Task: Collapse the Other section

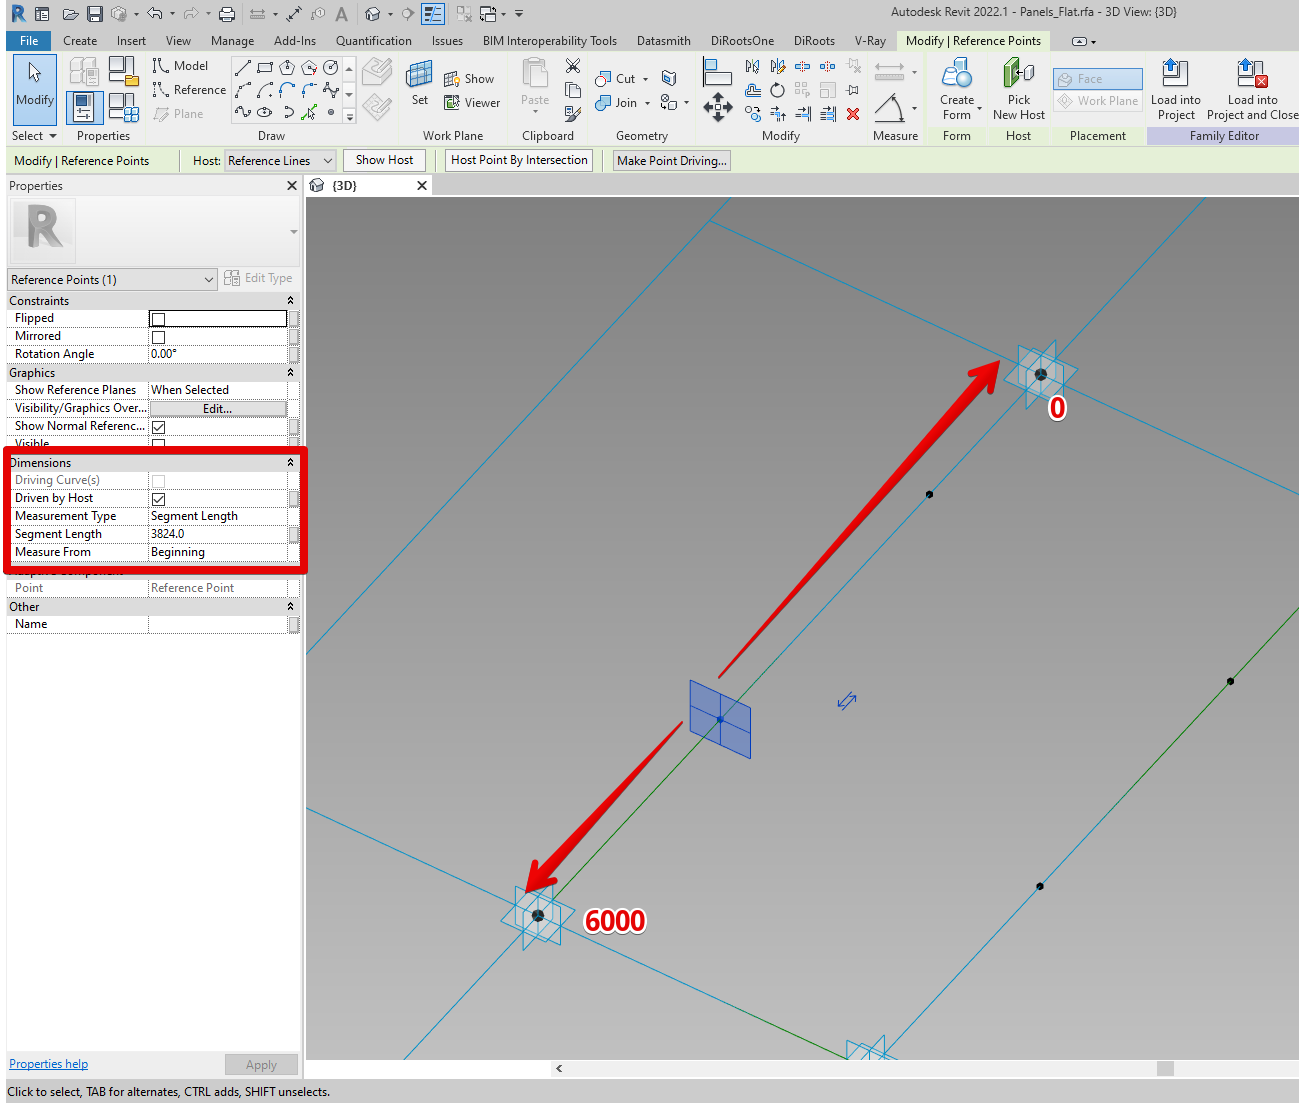Action: (x=291, y=607)
